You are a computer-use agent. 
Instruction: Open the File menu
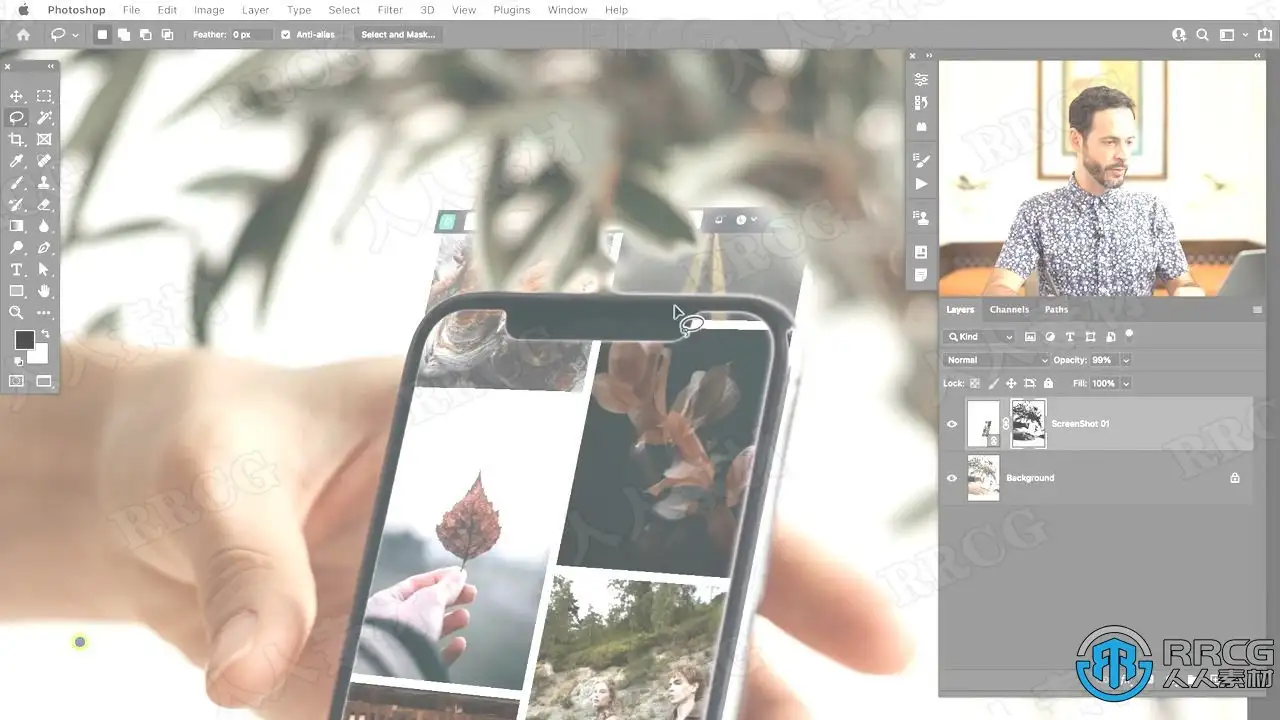[x=131, y=10]
